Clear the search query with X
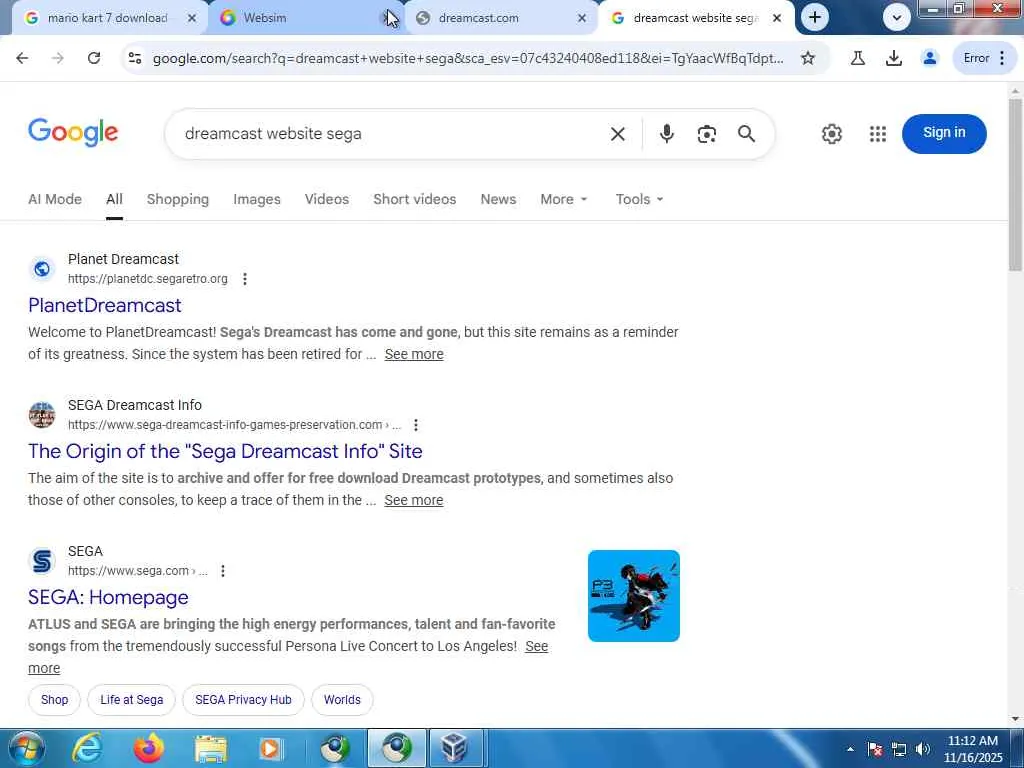 618,134
